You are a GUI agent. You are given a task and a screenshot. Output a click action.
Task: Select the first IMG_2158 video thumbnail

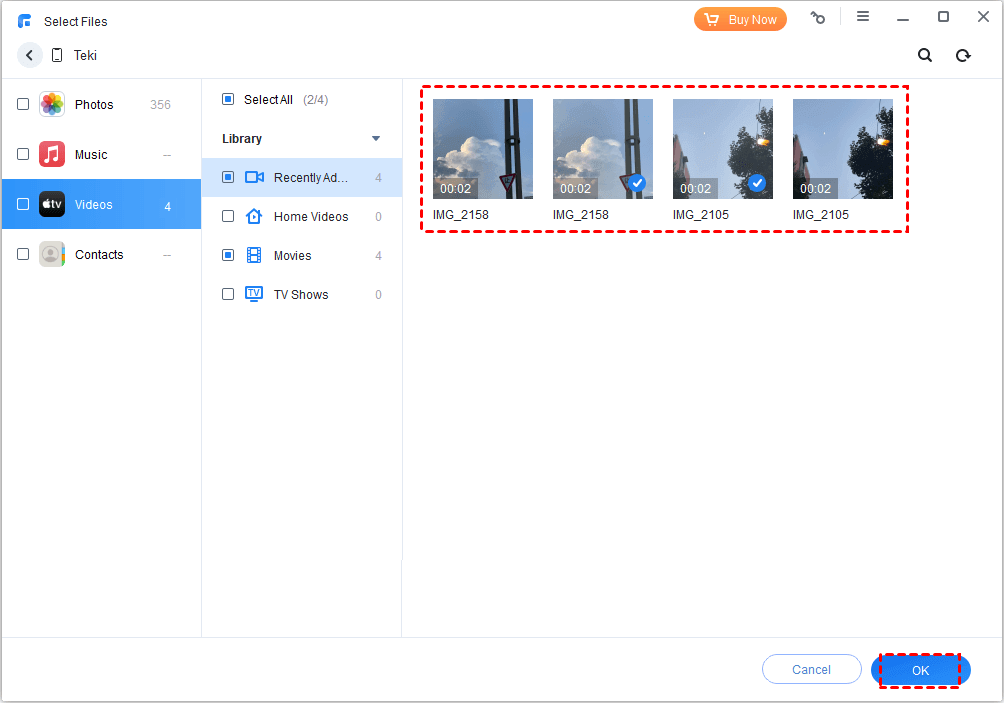483,149
